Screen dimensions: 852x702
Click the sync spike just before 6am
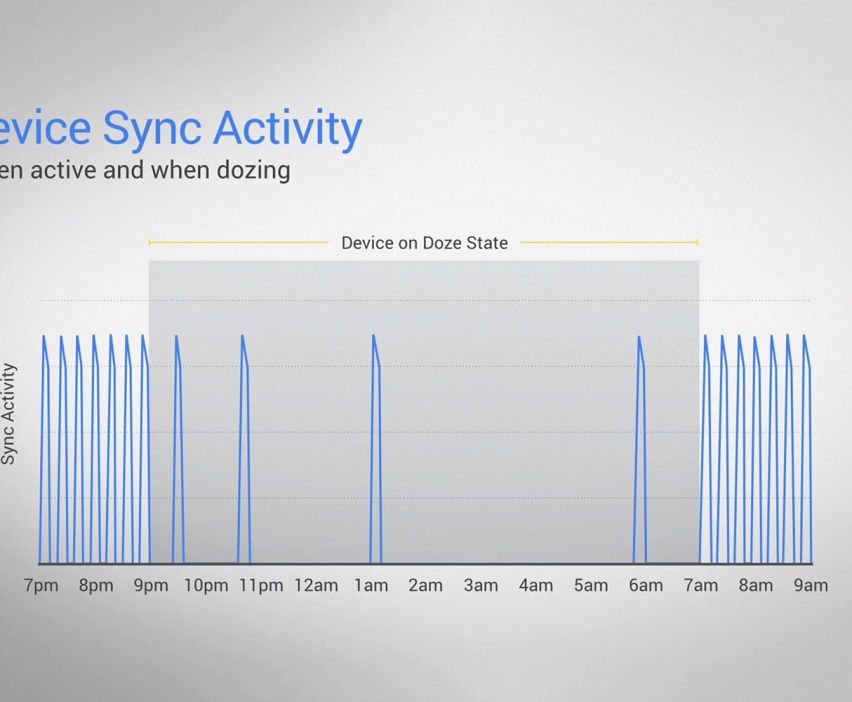pos(641,450)
